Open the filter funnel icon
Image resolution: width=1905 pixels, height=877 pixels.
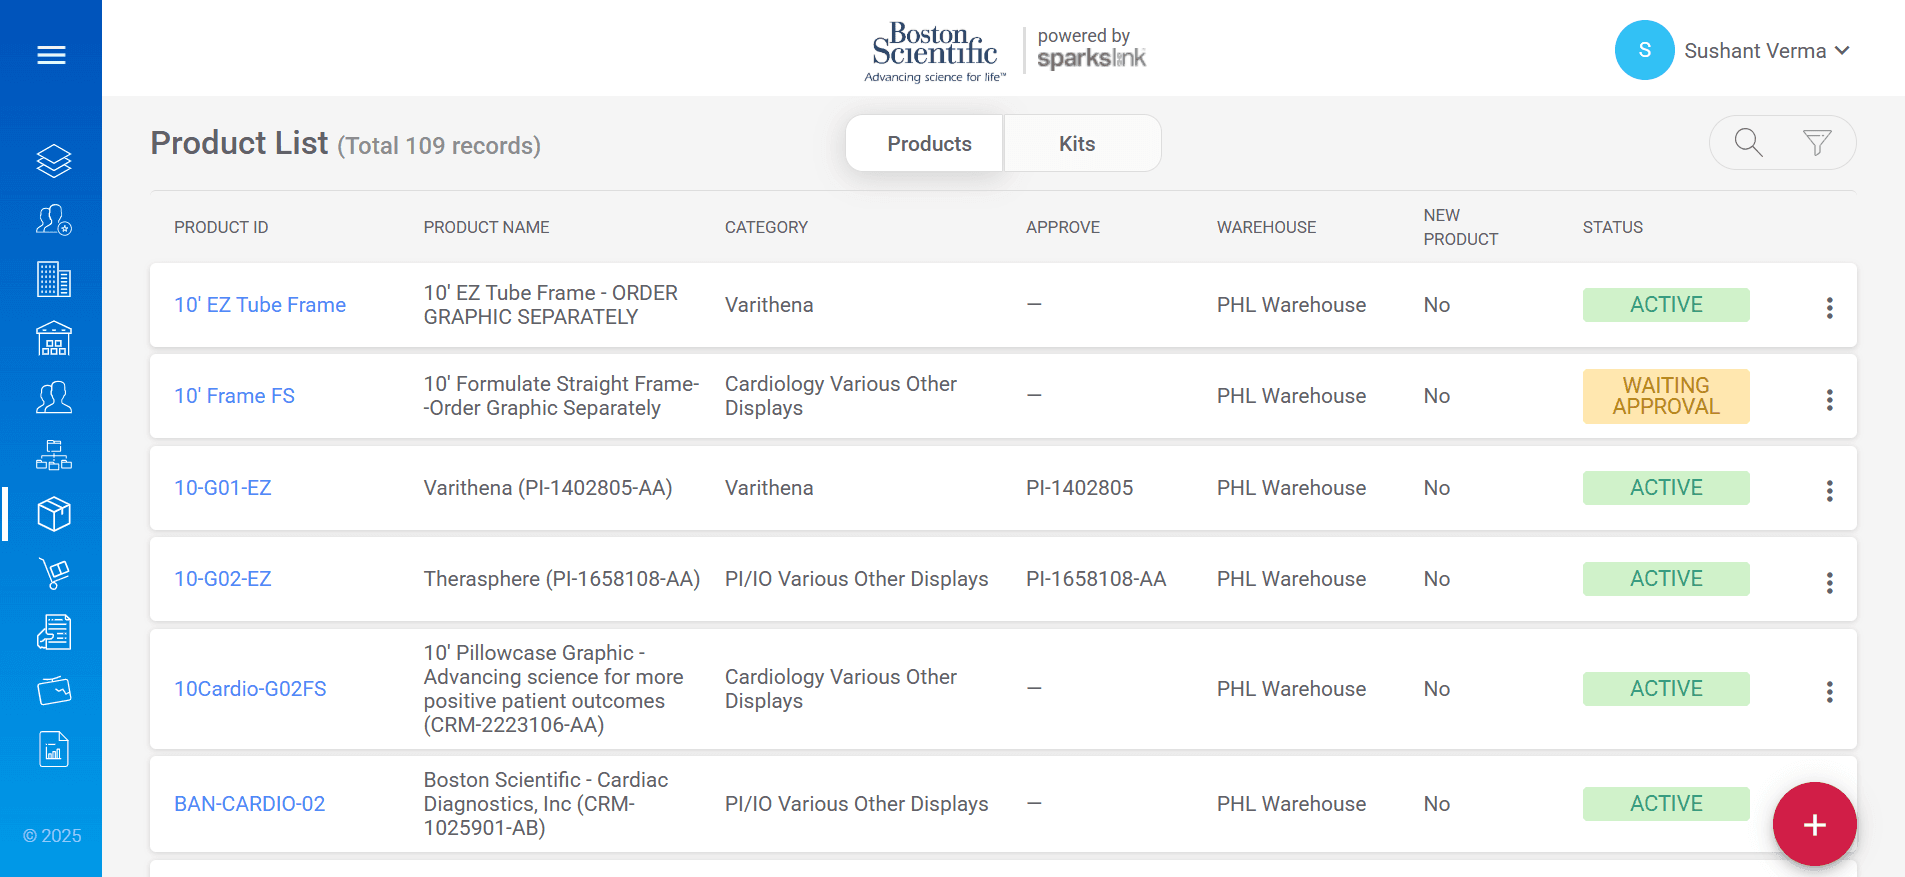pyautogui.click(x=1817, y=143)
